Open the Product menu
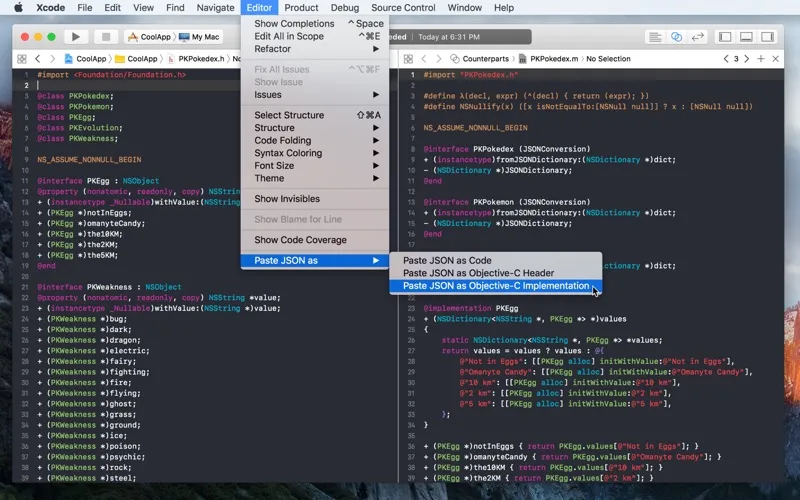Image resolution: width=800 pixels, height=500 pixels. click(301, 8)
